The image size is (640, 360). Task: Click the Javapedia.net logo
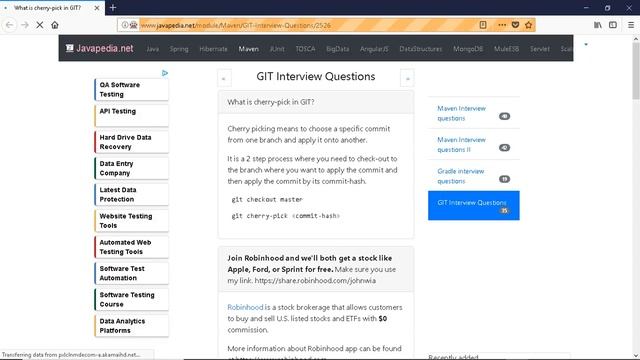coord(100,48)
